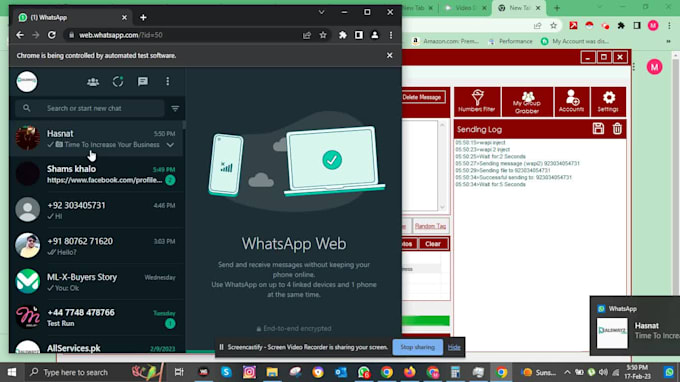Open chat with +92 303405731
Screen dimensions: 680x382
pos(96,210)
